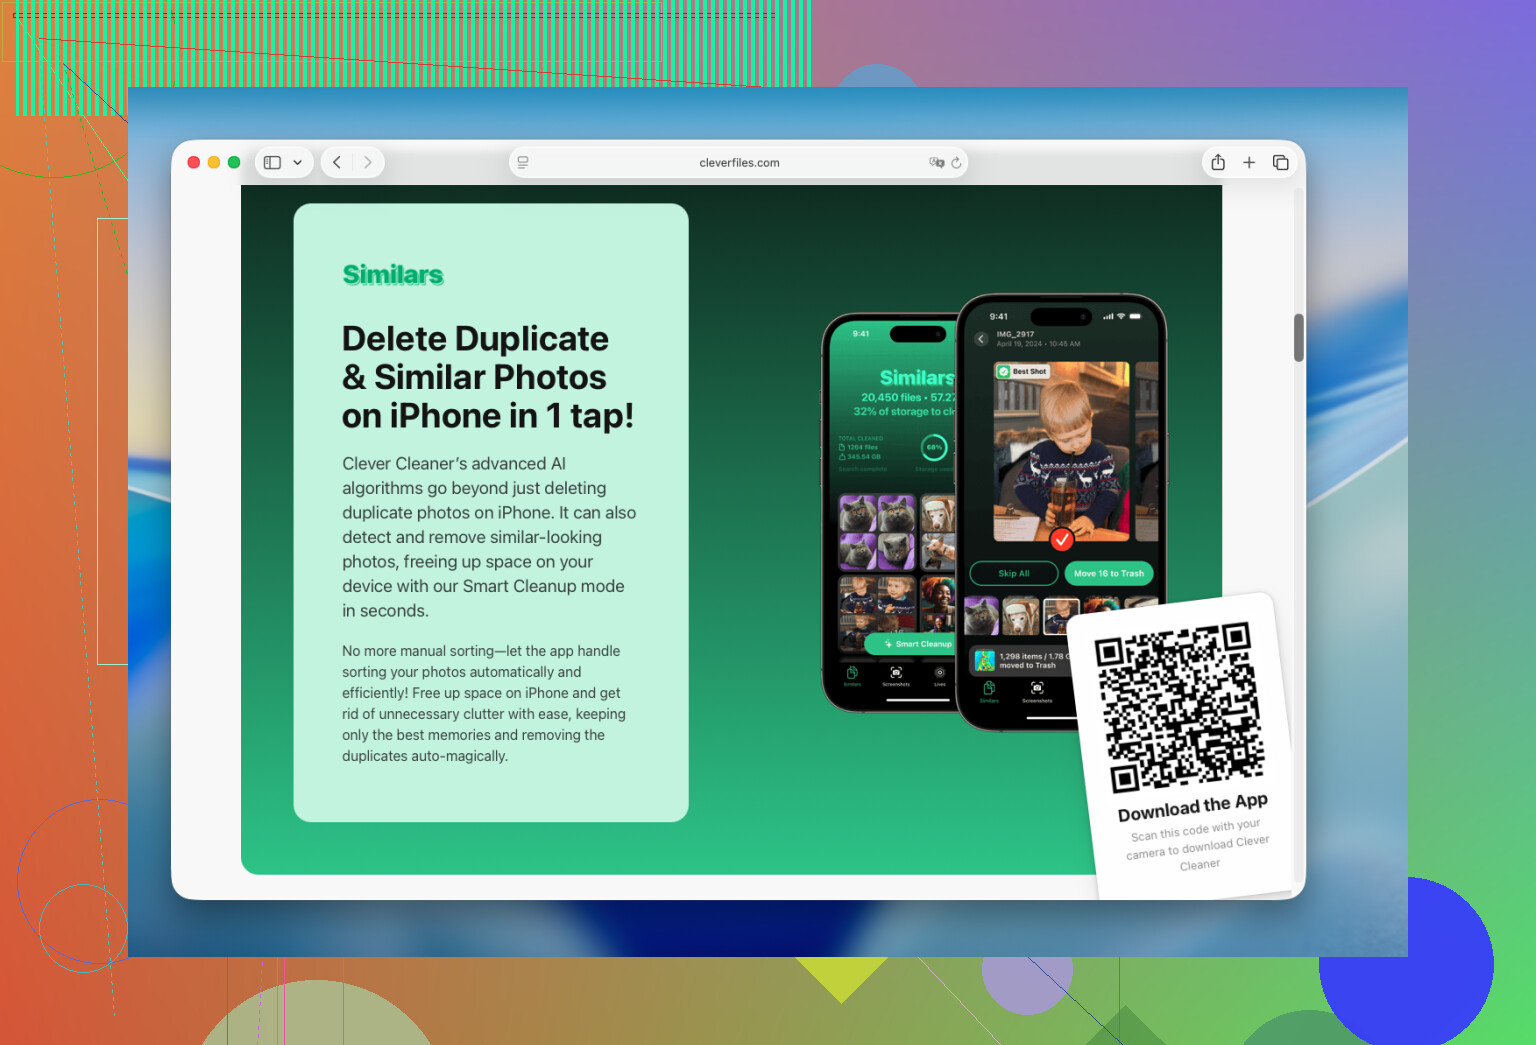Click the back arrow on the IMG_2917 screen
Image resolution: width=1536 pixels, height=1045 pixels.
pos(981,339)
